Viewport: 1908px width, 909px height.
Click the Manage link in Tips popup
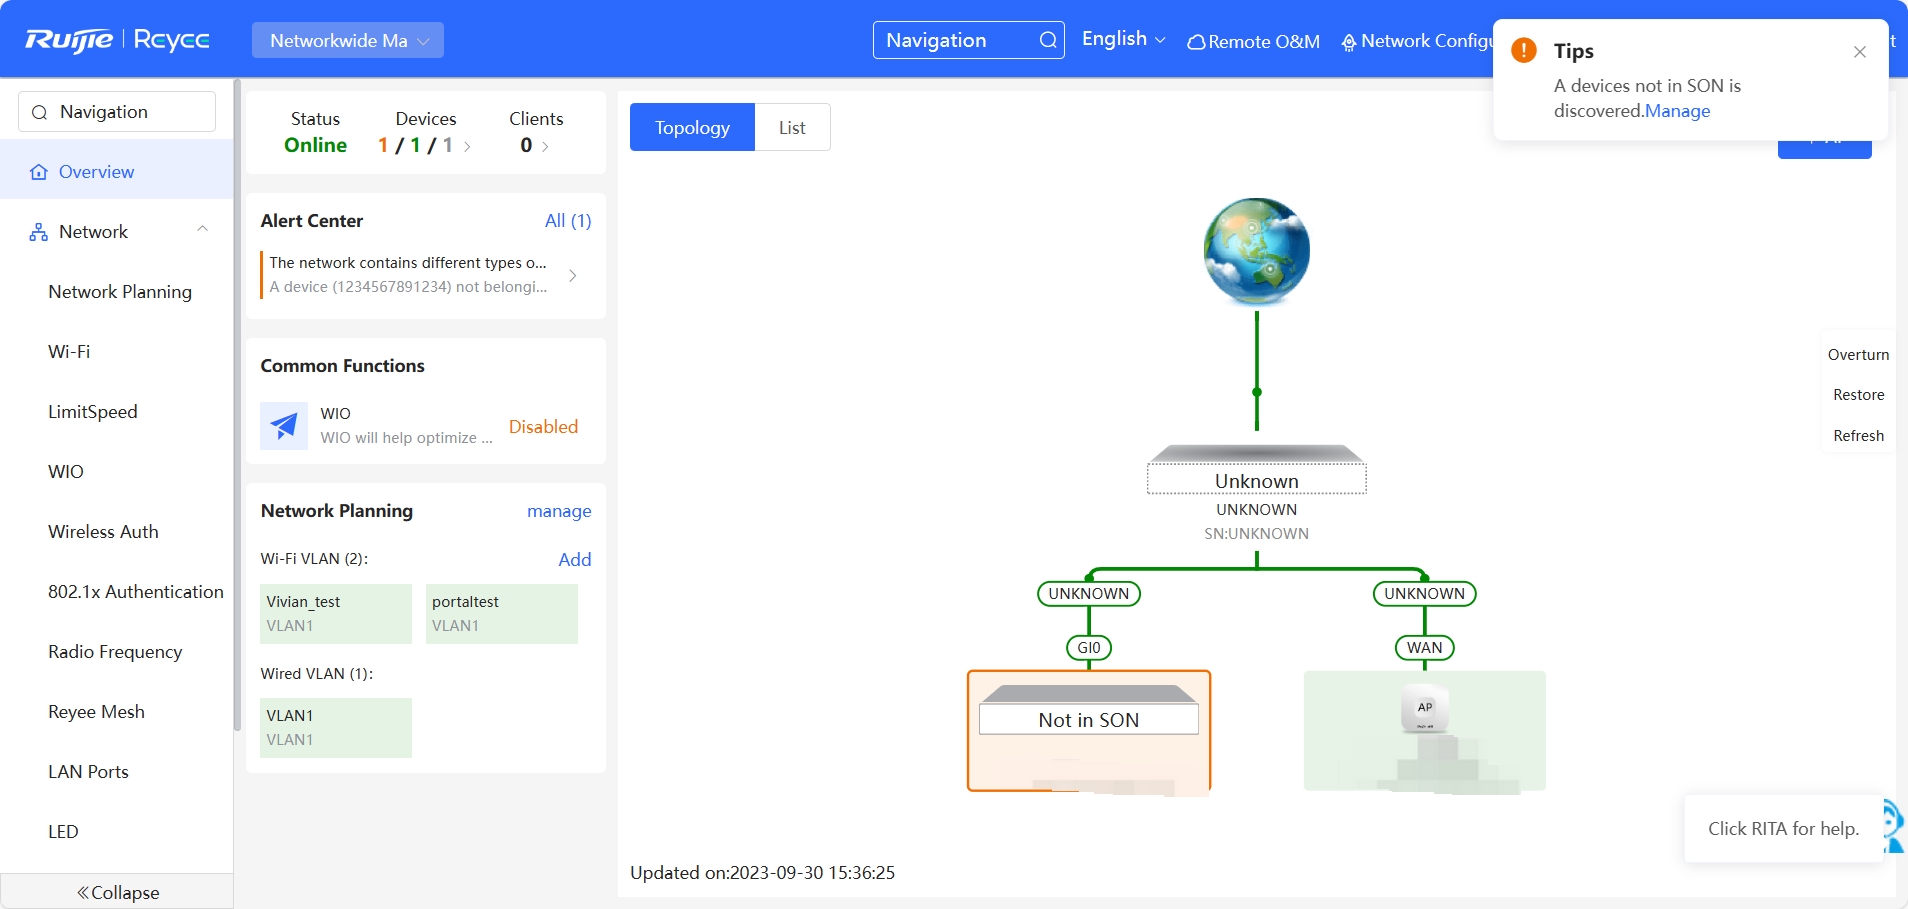pos(1677,111)
